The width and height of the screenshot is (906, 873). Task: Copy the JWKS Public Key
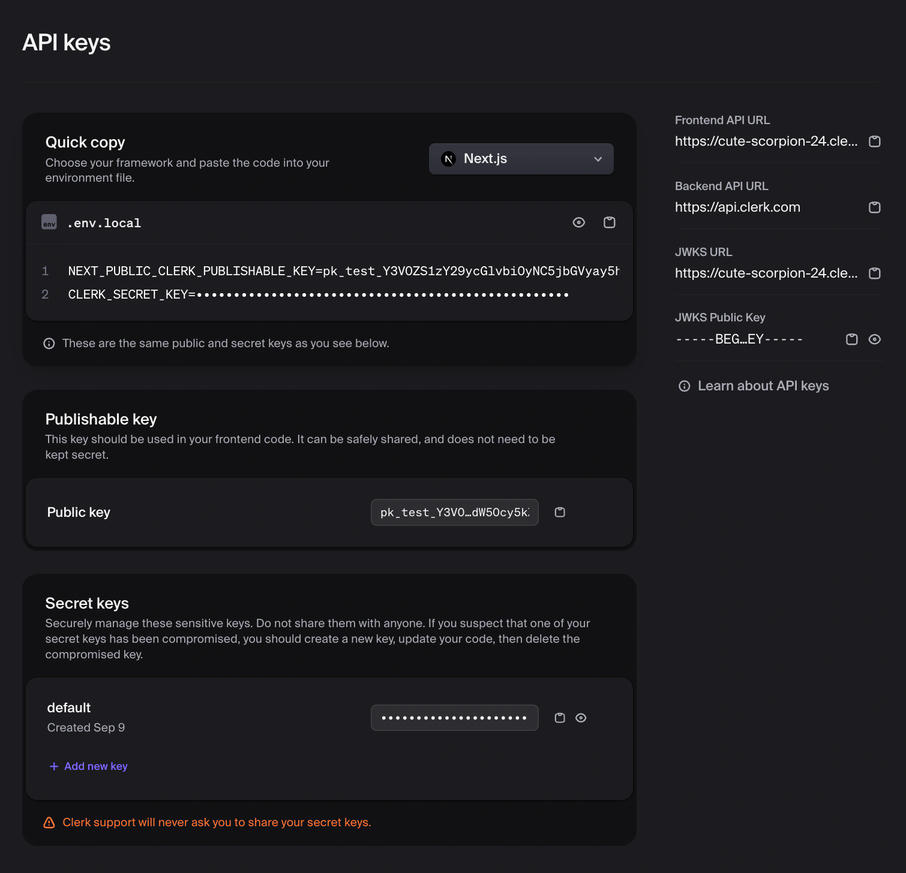(852, 339)
